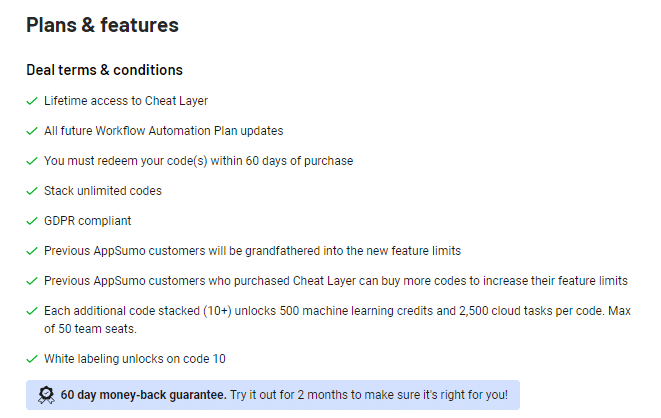
Task: Click the text Lifetime access to Cheat Layer
Action: (x=126, y=101)
